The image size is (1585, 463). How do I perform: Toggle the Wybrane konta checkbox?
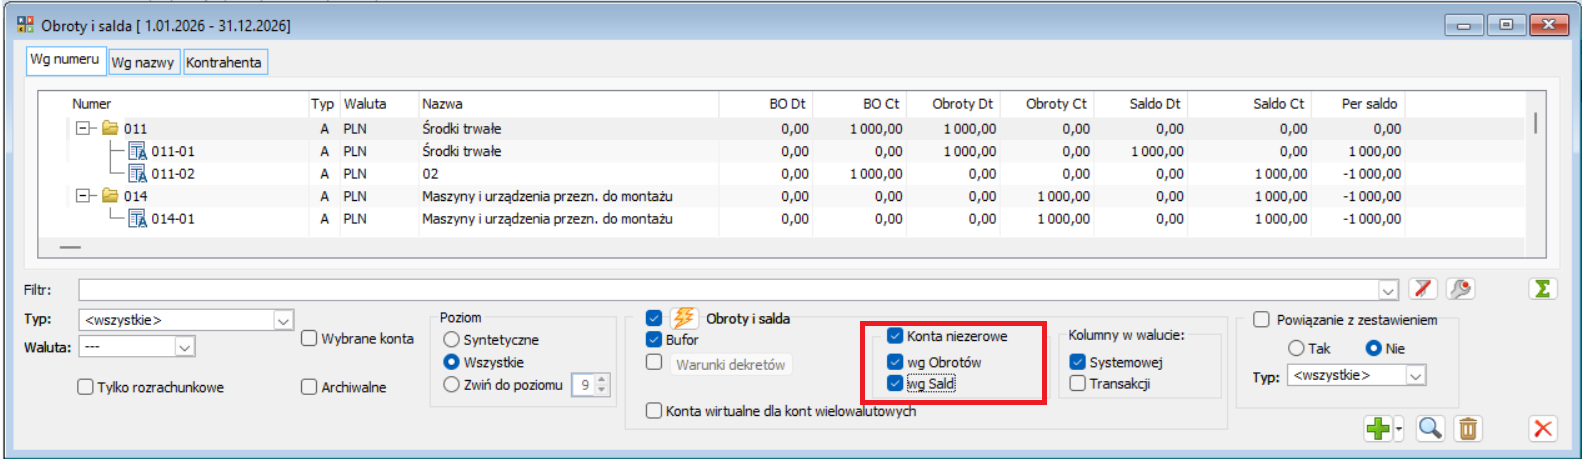click(309, 339)
